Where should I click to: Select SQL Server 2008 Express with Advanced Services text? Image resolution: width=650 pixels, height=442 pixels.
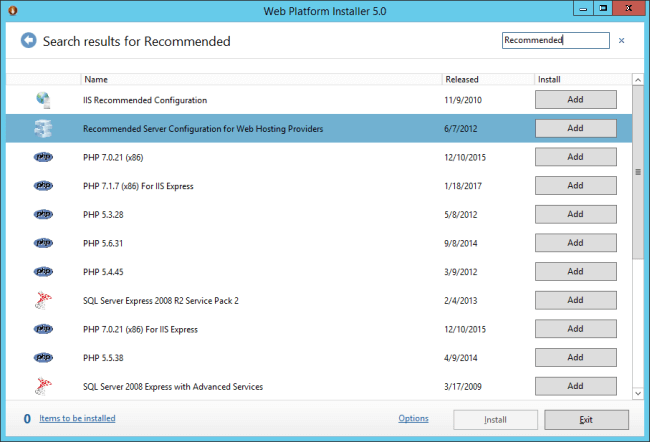(x=173, y=386)
